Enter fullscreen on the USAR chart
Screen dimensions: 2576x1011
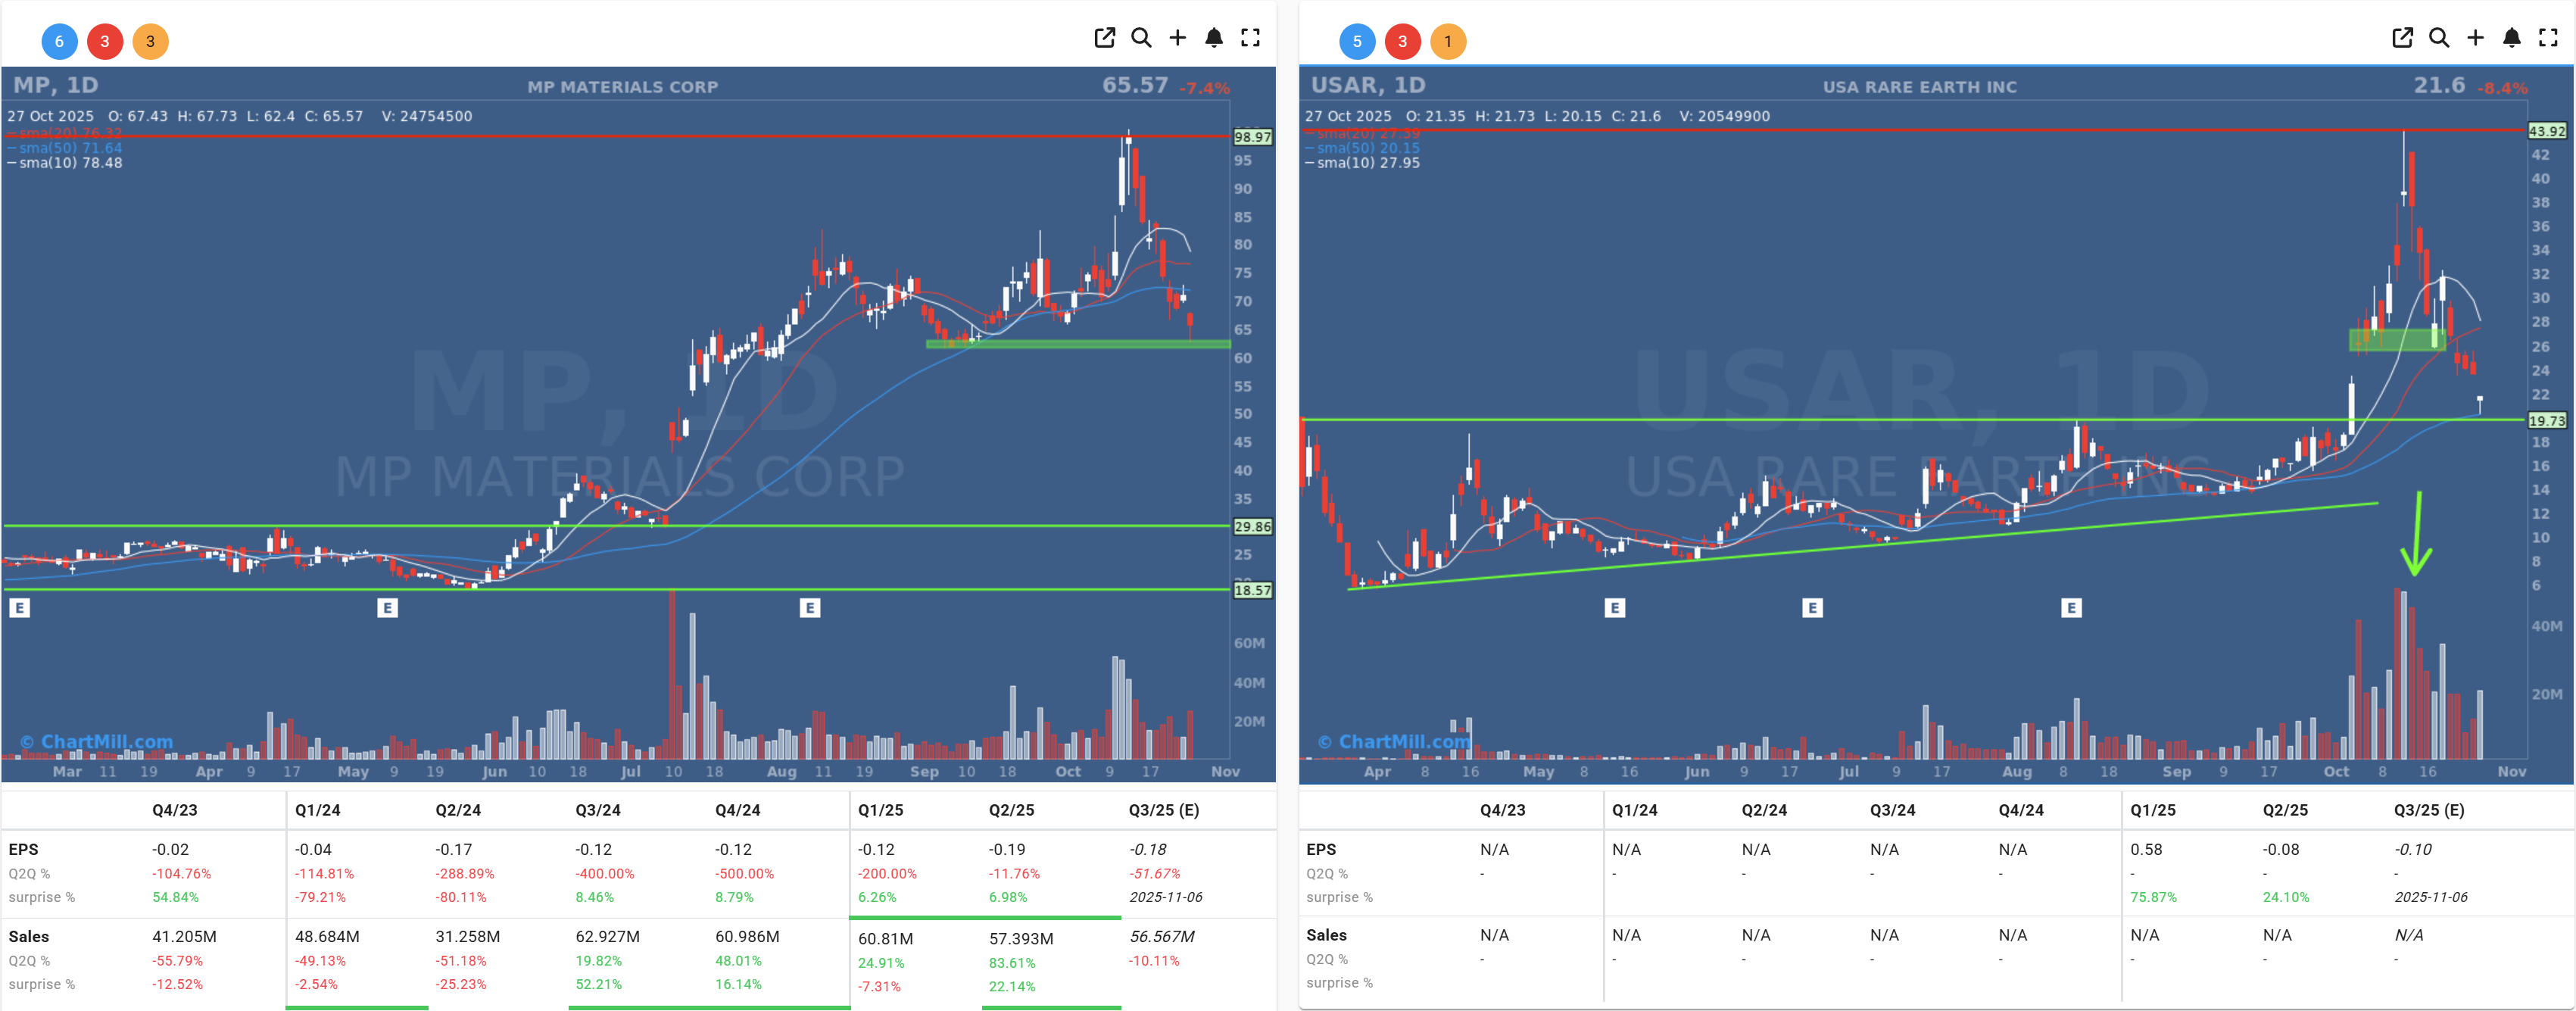pyautogui.click(x=2548, y=38)
